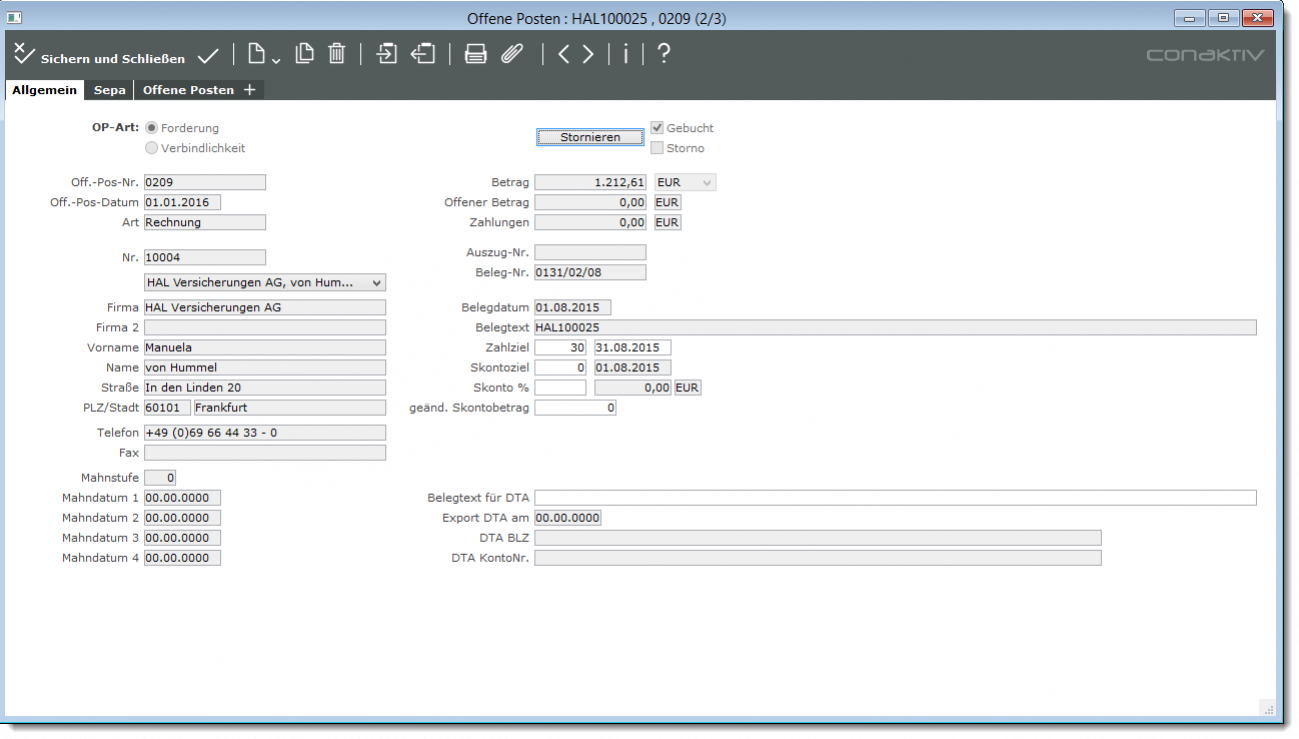This screenshot has height=739, width=1299.
Task: Open the dropdown arrow beside the new record icon
Action: tap(276, 60)
